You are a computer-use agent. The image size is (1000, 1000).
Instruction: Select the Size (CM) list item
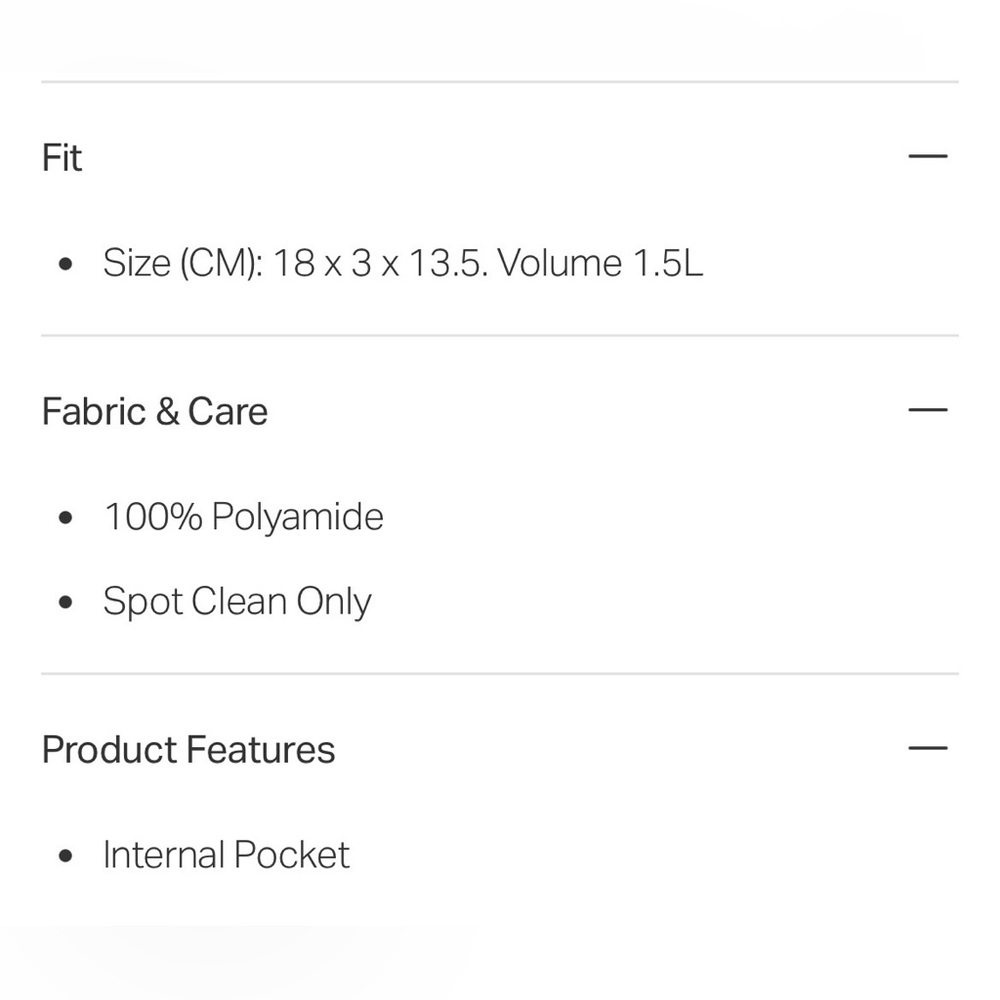tap(402, 263)
